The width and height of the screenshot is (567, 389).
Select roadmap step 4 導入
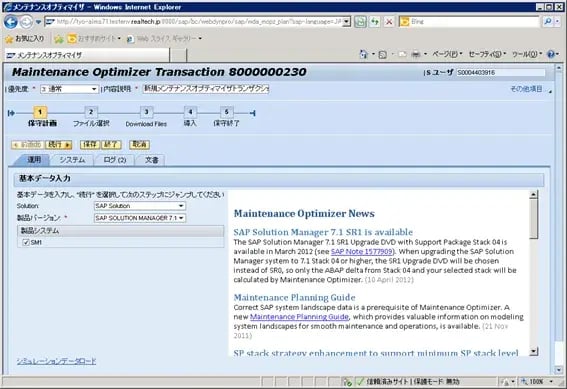[x=190, y=112]
